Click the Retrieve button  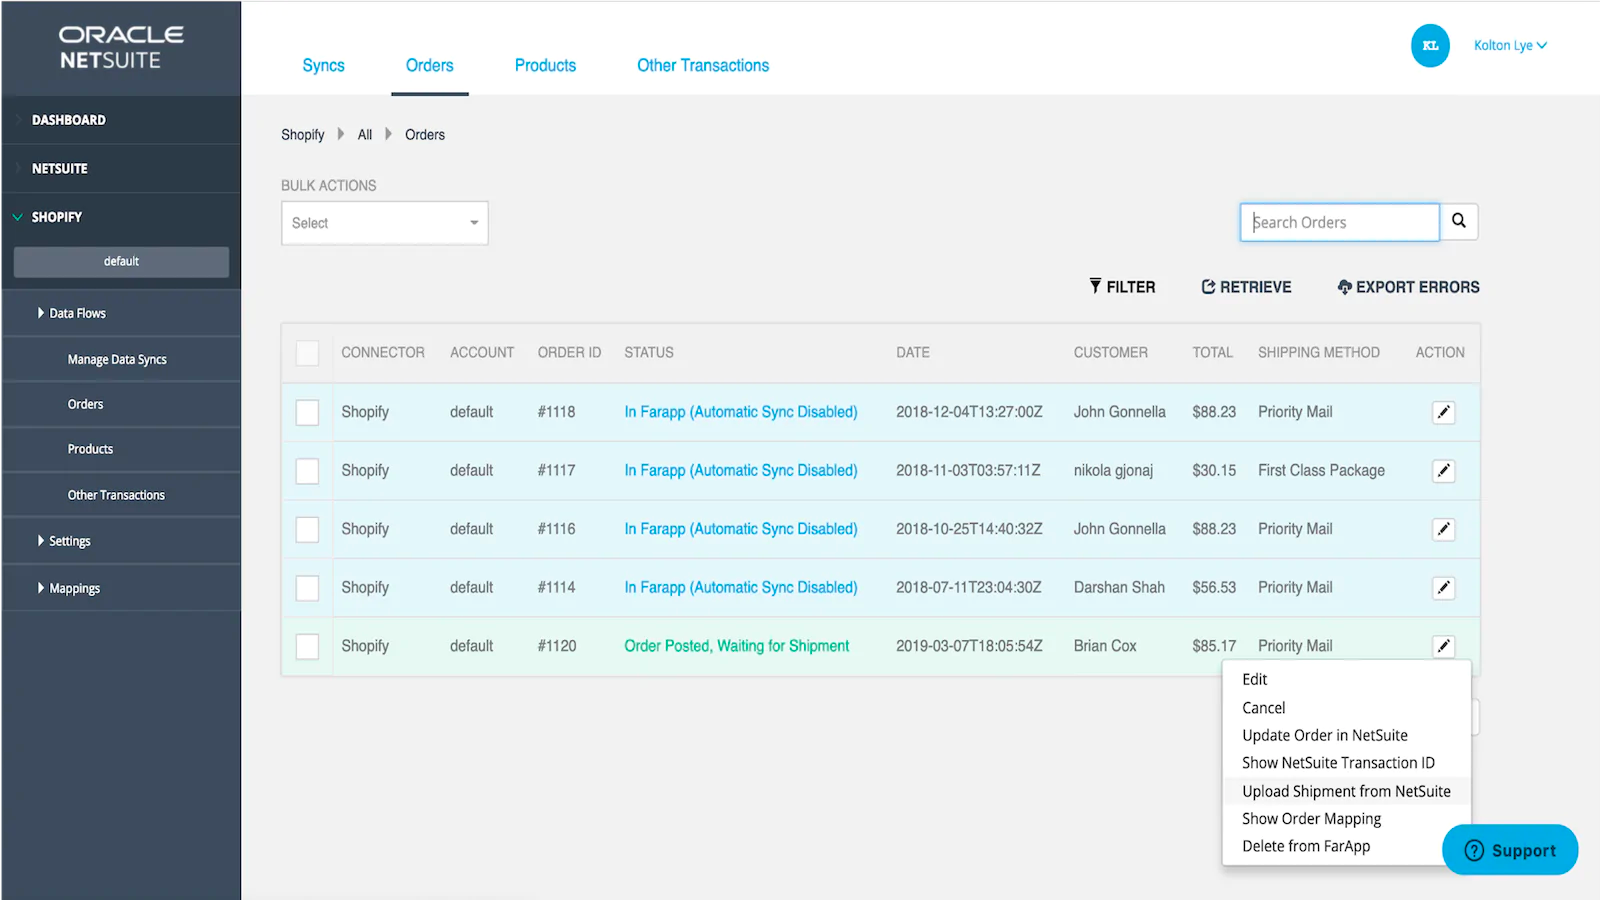(x=1246, y=287)
